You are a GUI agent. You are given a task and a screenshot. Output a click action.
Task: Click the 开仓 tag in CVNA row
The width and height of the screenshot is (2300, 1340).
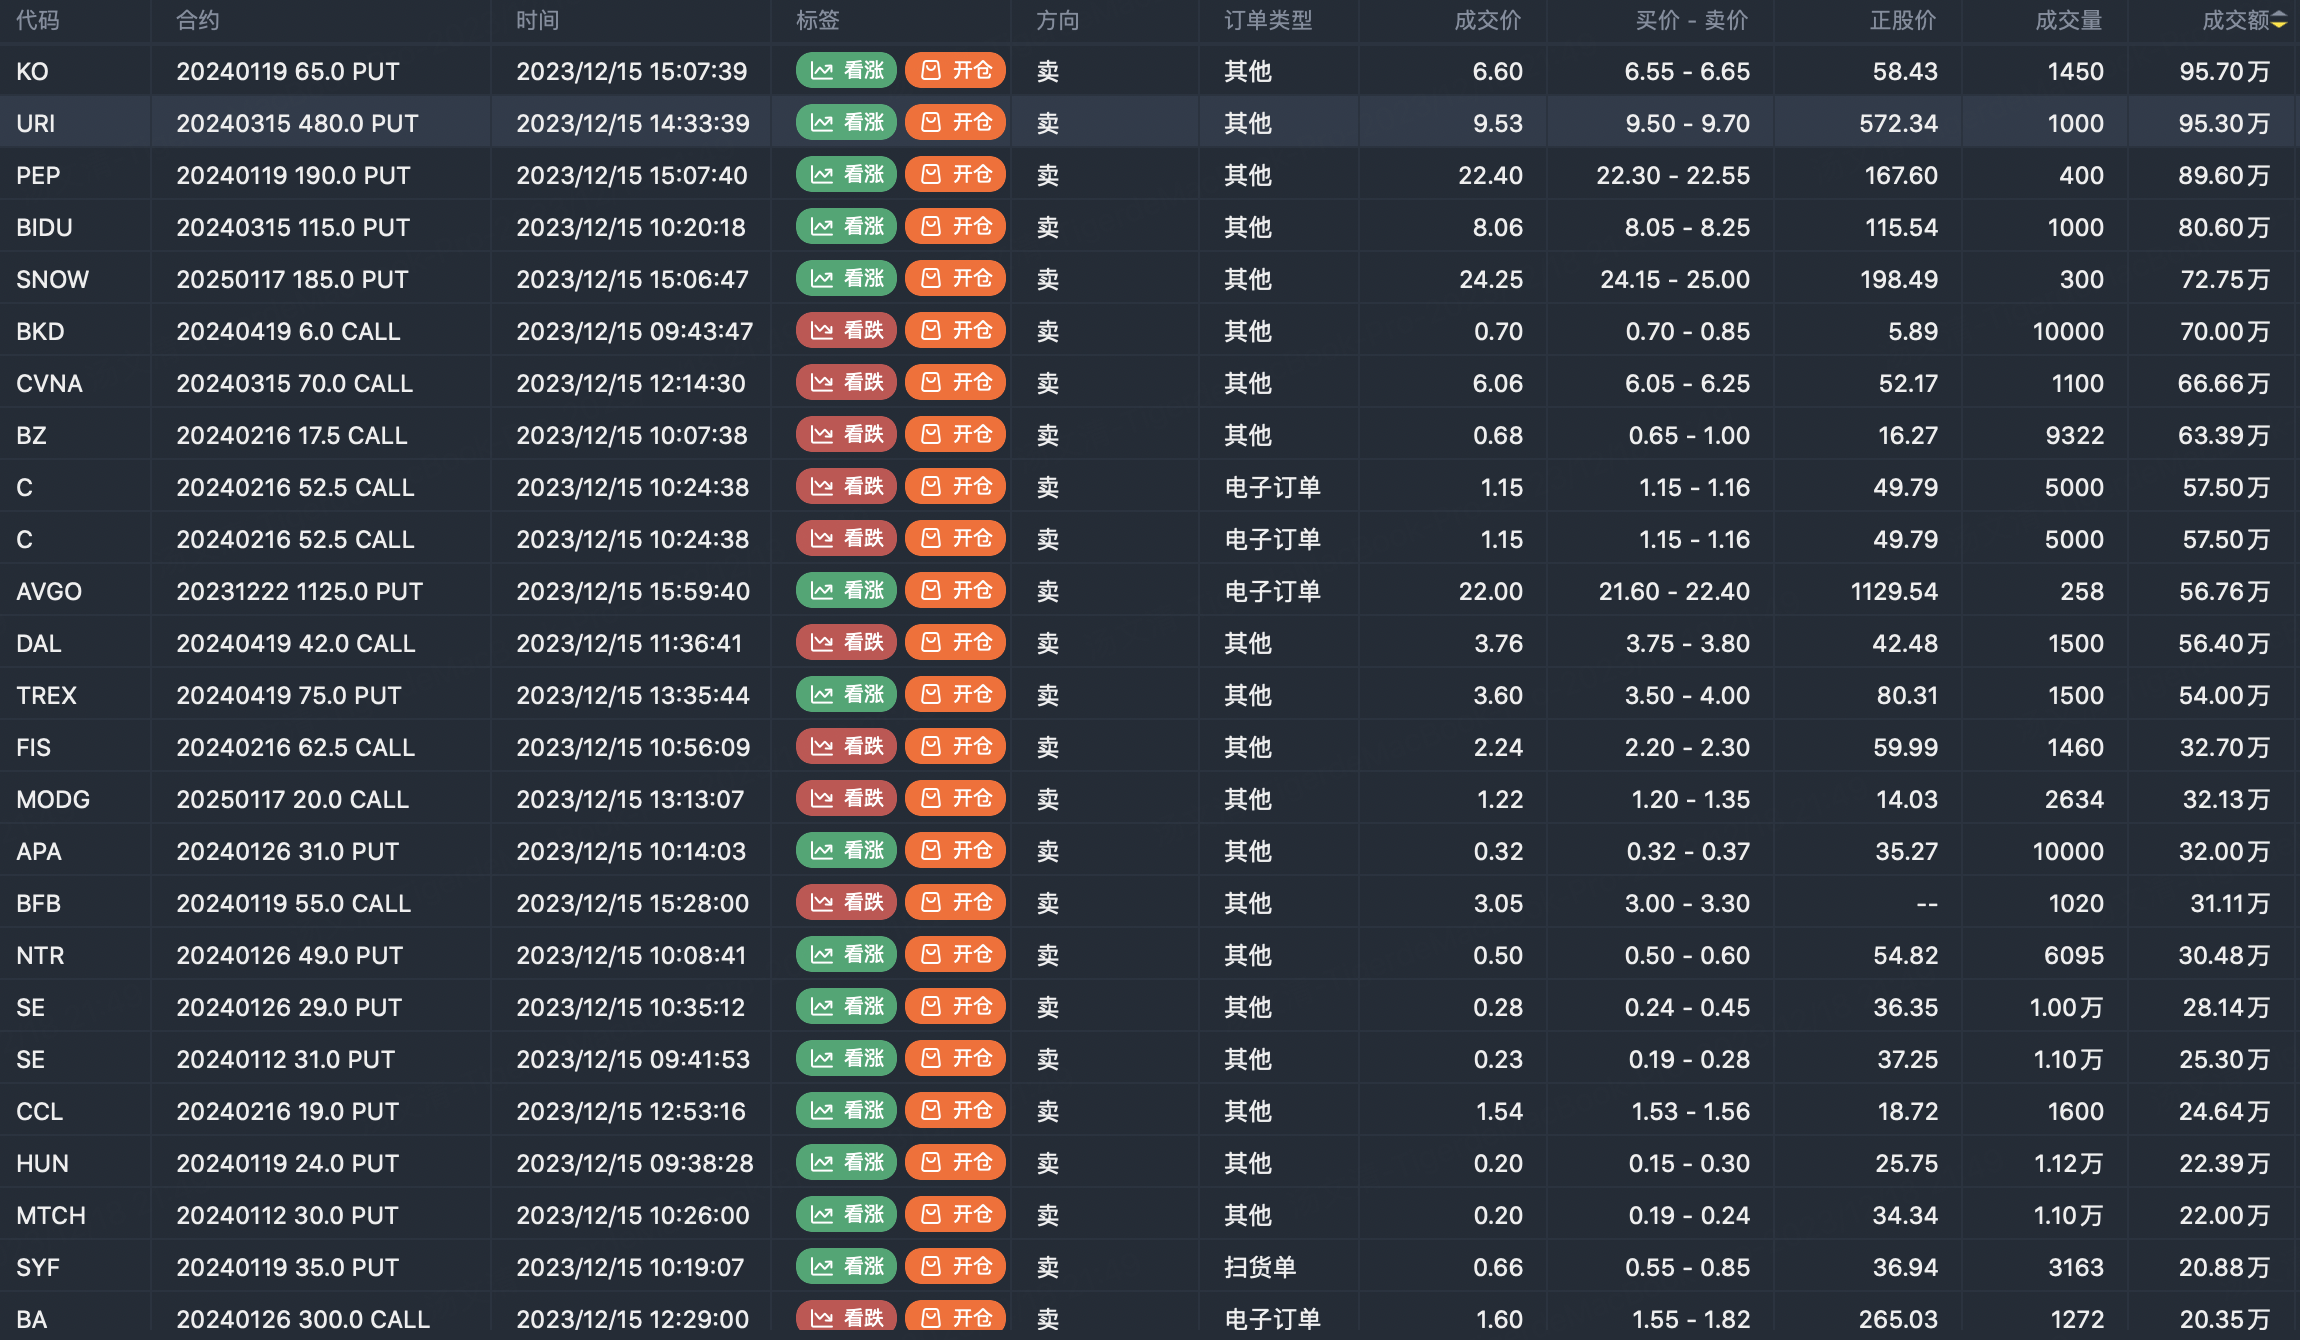955,383
